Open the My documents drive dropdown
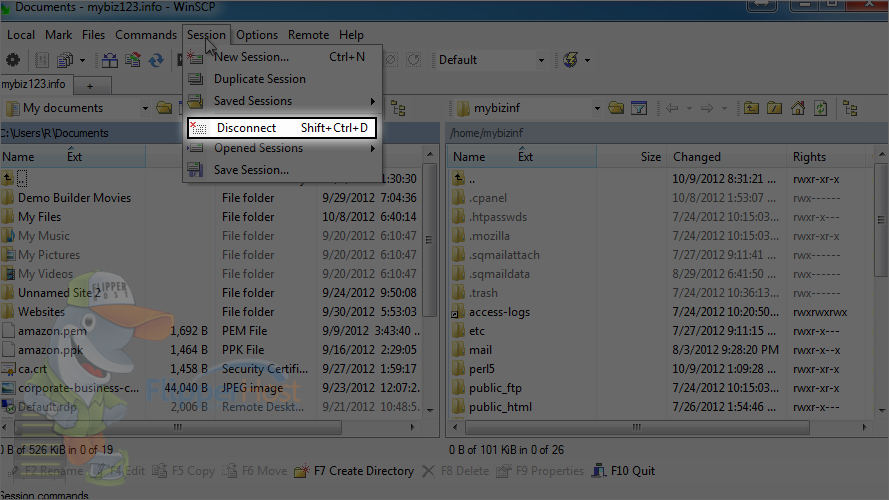889x500 pixels. pyautogui.click(x=145, y=108)
